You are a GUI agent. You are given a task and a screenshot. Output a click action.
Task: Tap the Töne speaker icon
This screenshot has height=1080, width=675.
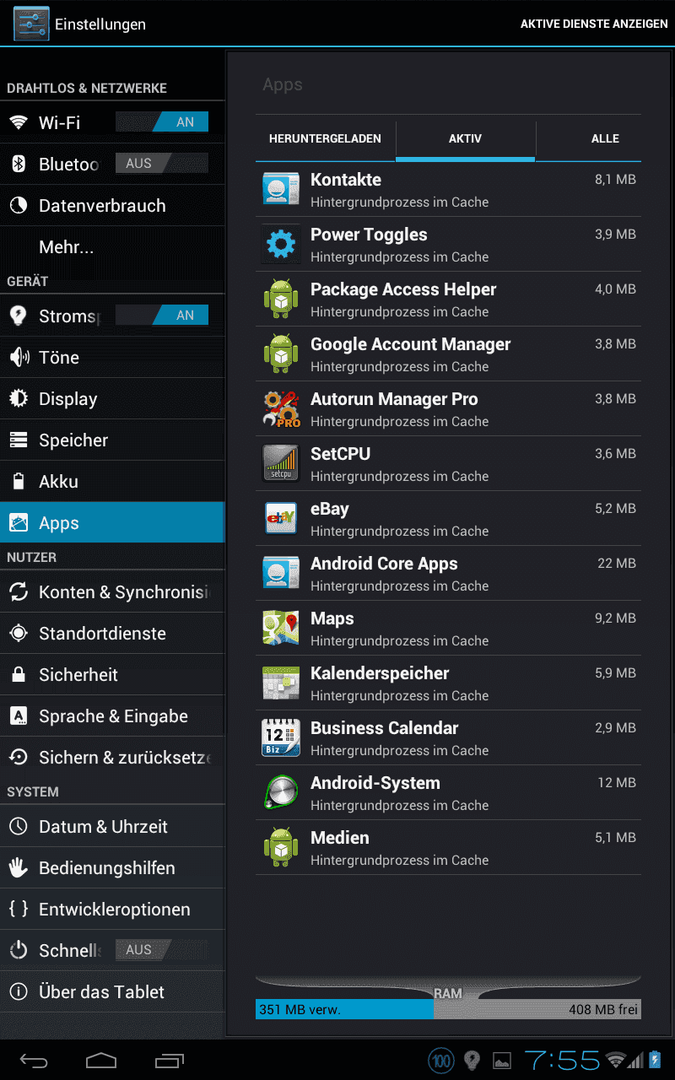pos(19,357)
